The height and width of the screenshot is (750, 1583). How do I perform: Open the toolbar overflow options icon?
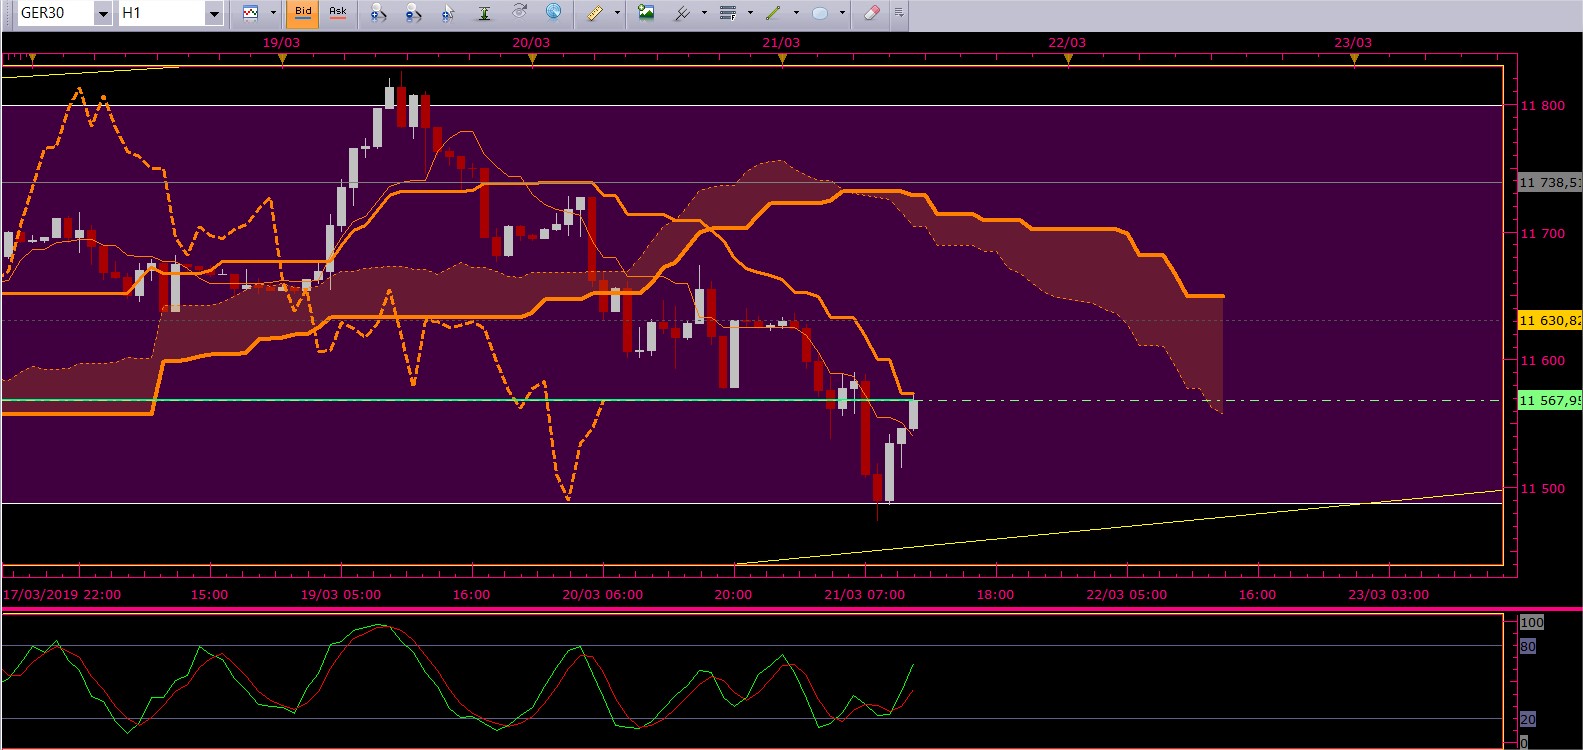coord(899,13)
